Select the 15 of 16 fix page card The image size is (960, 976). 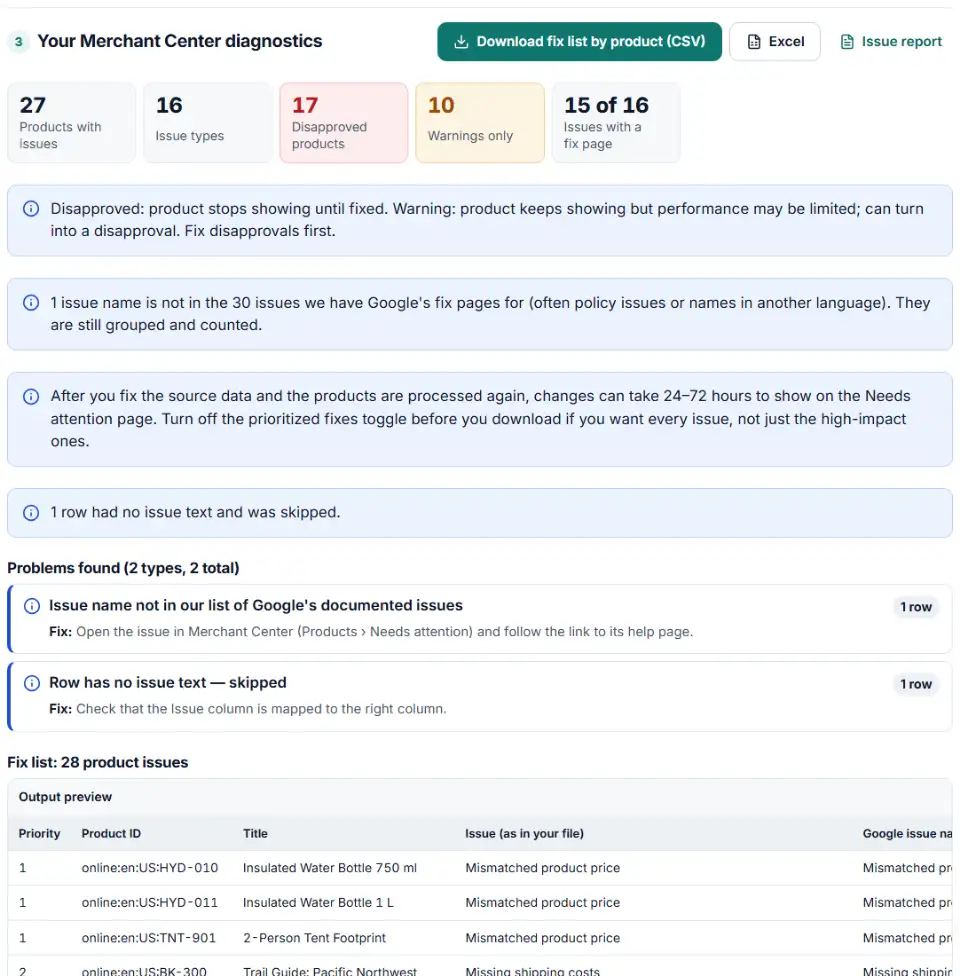tap(616, 123)
